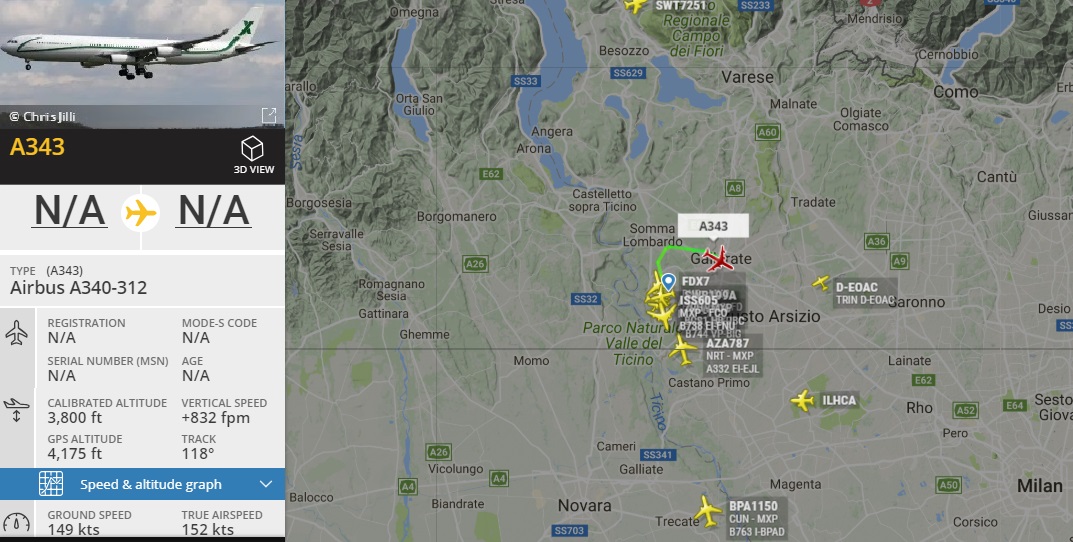Open the 3D VIEW cube icon
This screenshot has height=542, width=1073.
pyautogui.click(x=253, y=149)
